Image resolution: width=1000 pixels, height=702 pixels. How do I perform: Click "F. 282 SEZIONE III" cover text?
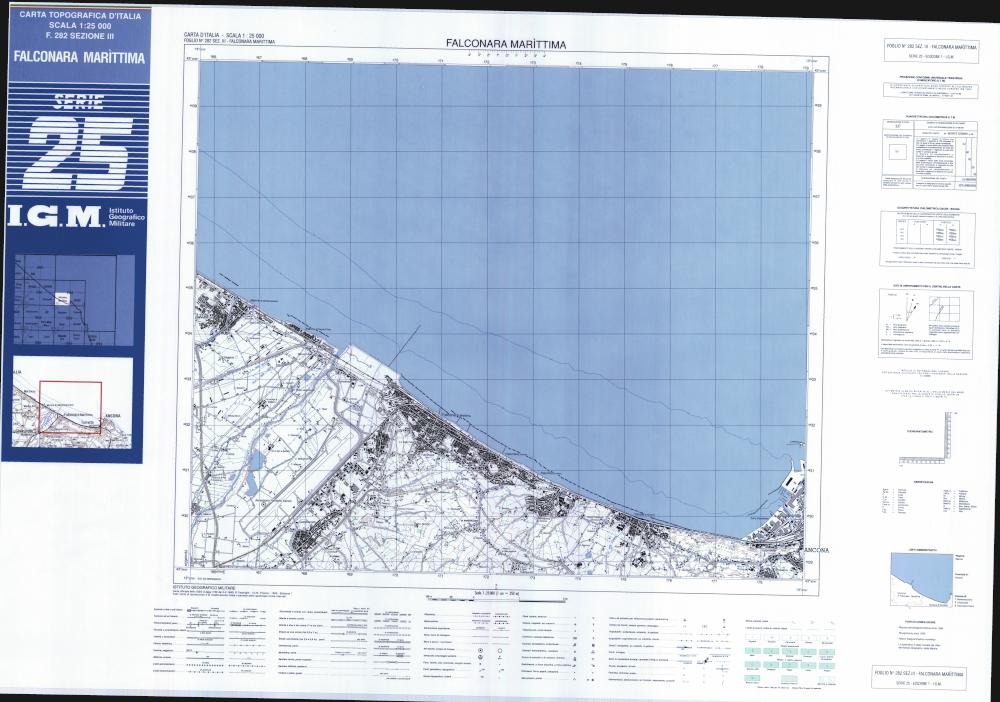tap(80, 34)
